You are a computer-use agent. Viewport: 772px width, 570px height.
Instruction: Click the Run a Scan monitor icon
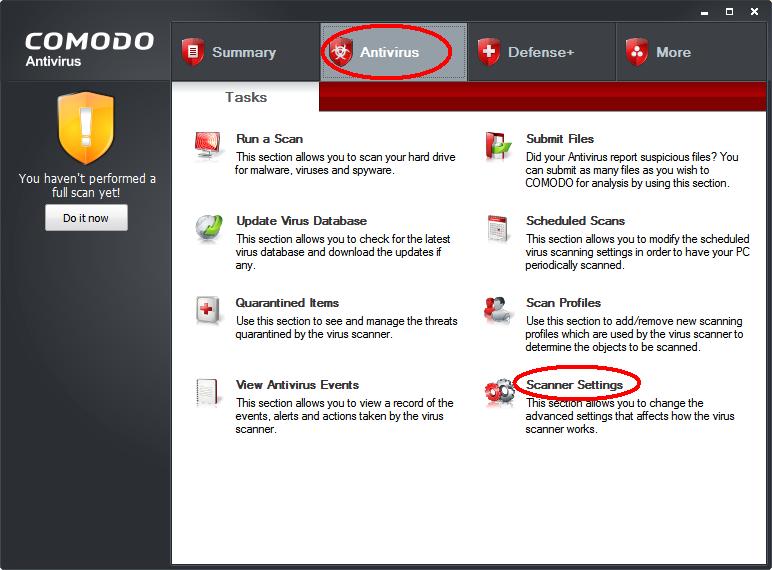209,146
